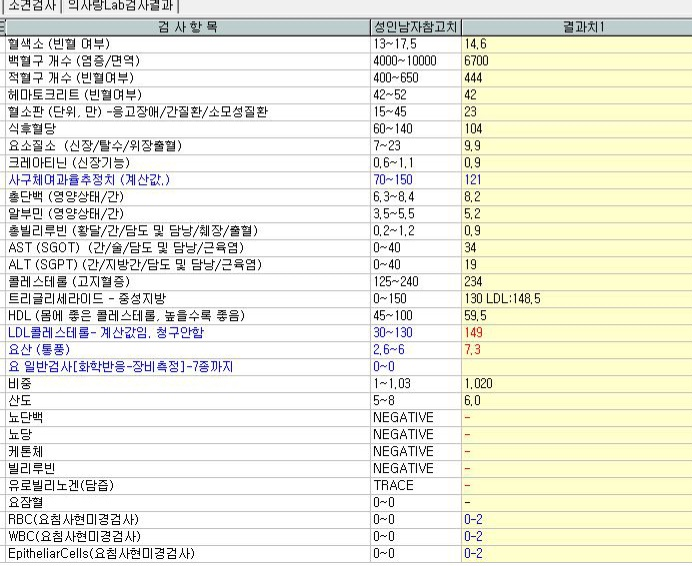
Task: Select the 결과치1 column header
Action: pyautogui.click(x=576, y=27)
